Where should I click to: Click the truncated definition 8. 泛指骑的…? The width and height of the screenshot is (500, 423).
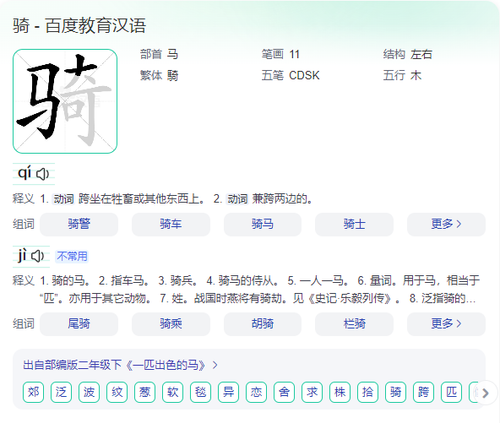(442, 298)
